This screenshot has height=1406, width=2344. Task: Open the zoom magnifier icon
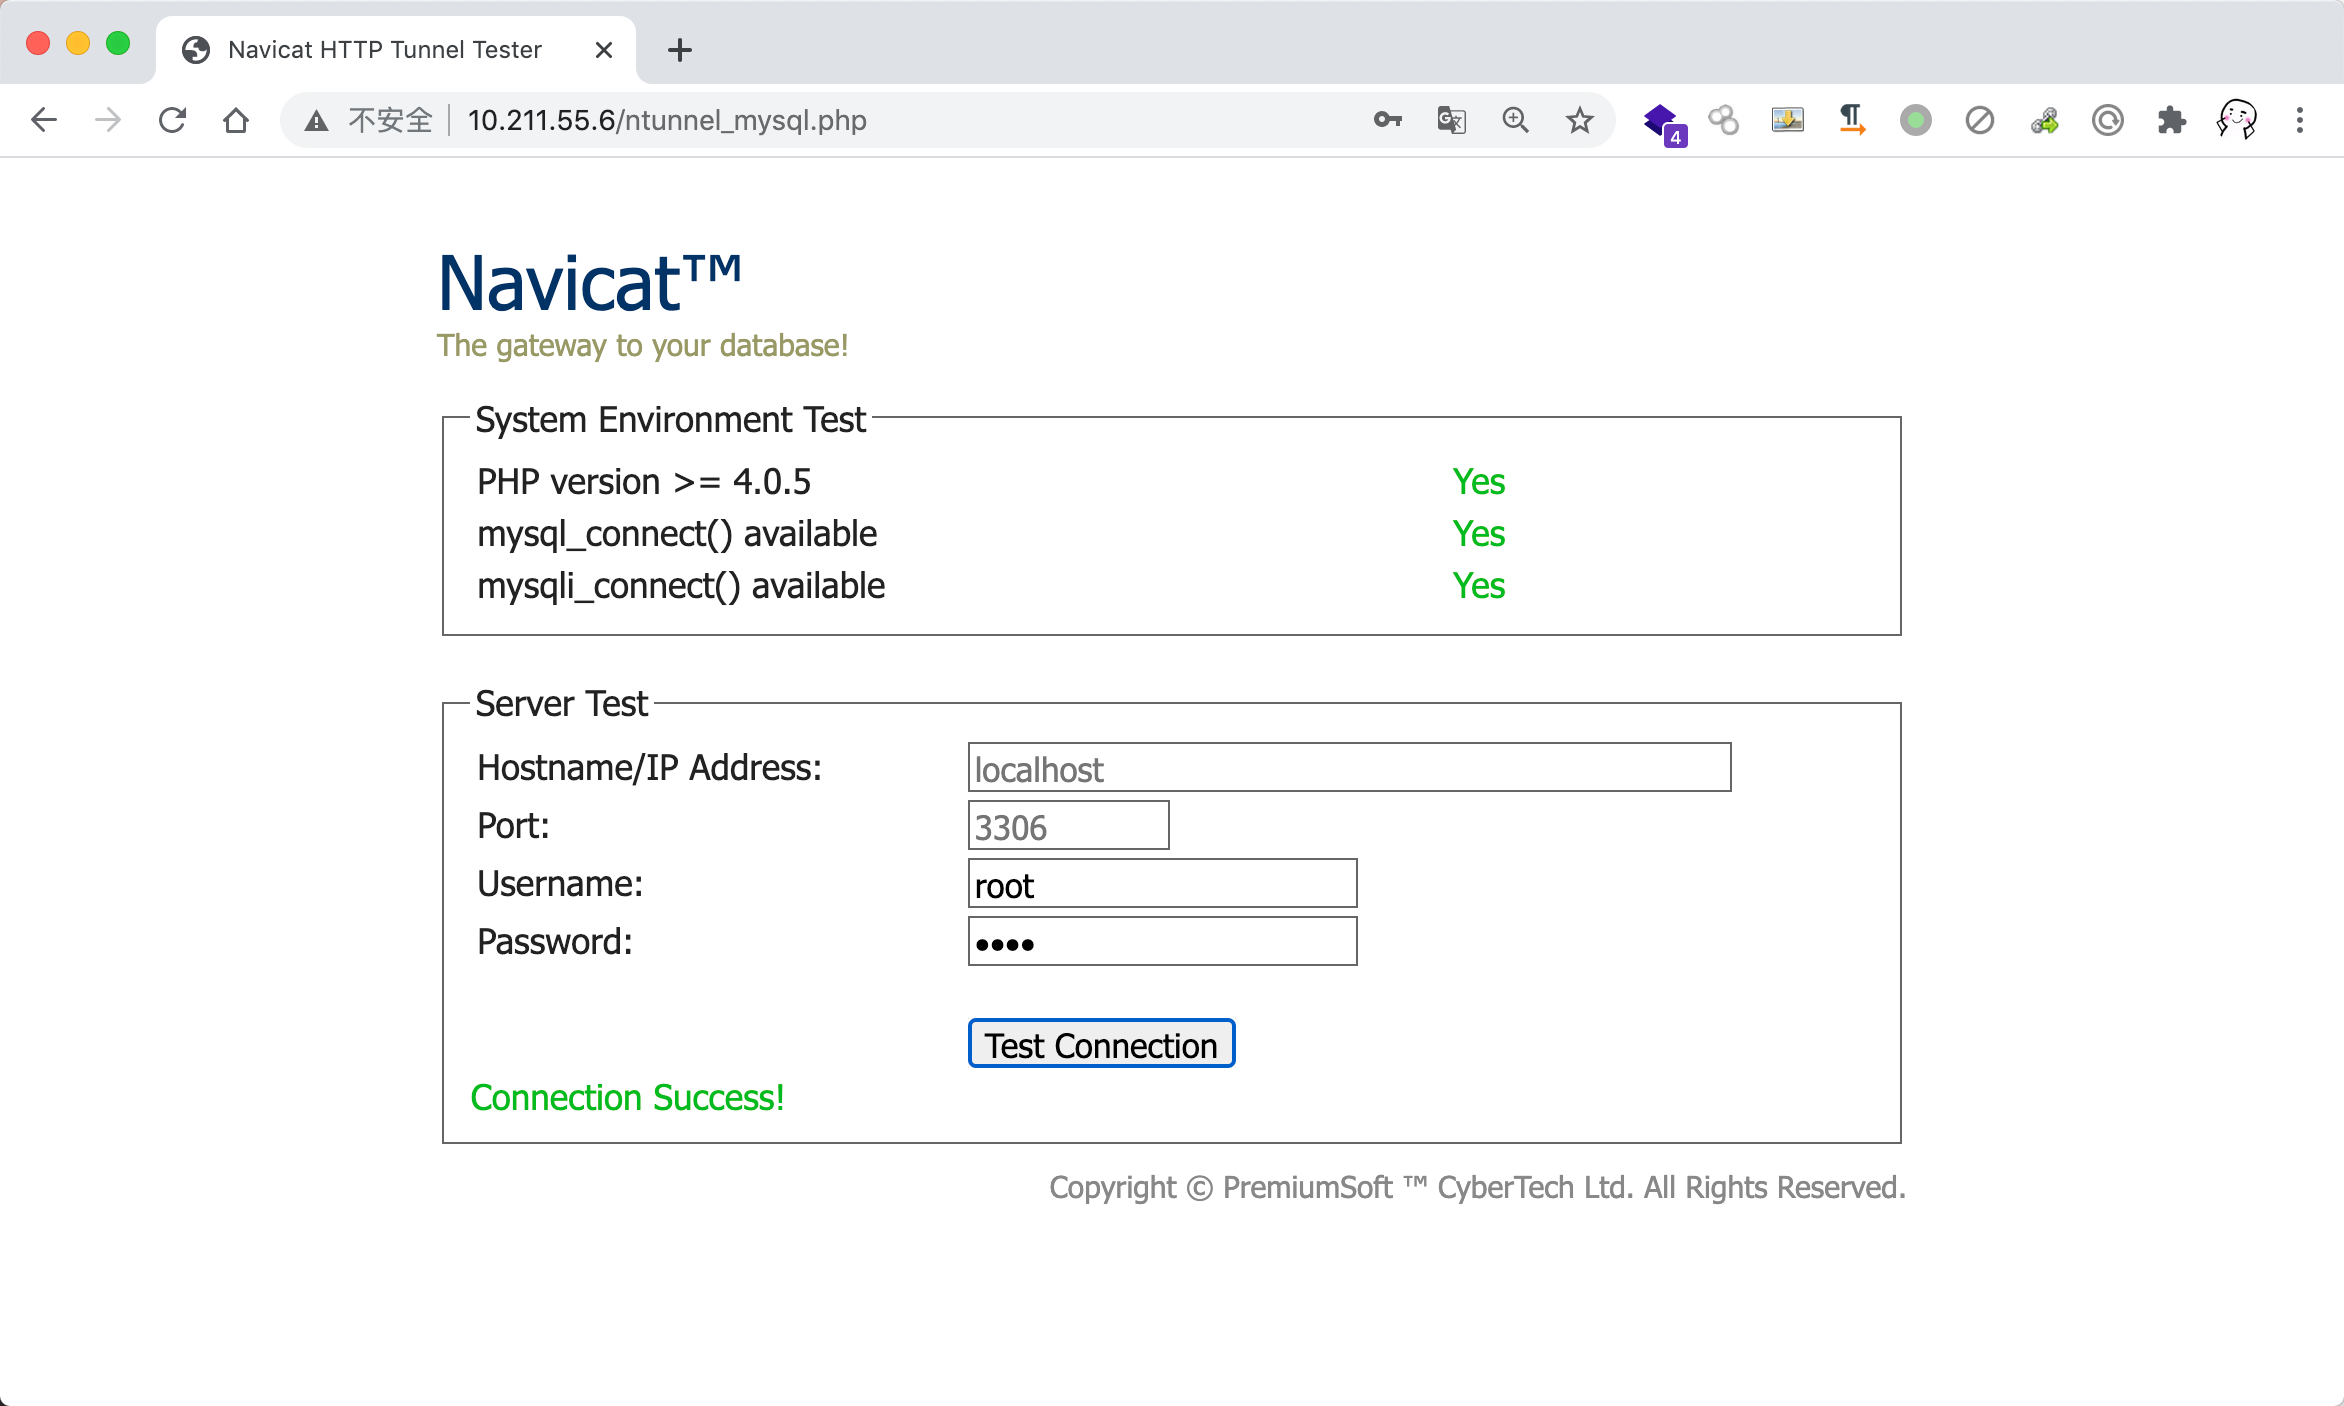pyautogui.click(x=1515, y=120)
